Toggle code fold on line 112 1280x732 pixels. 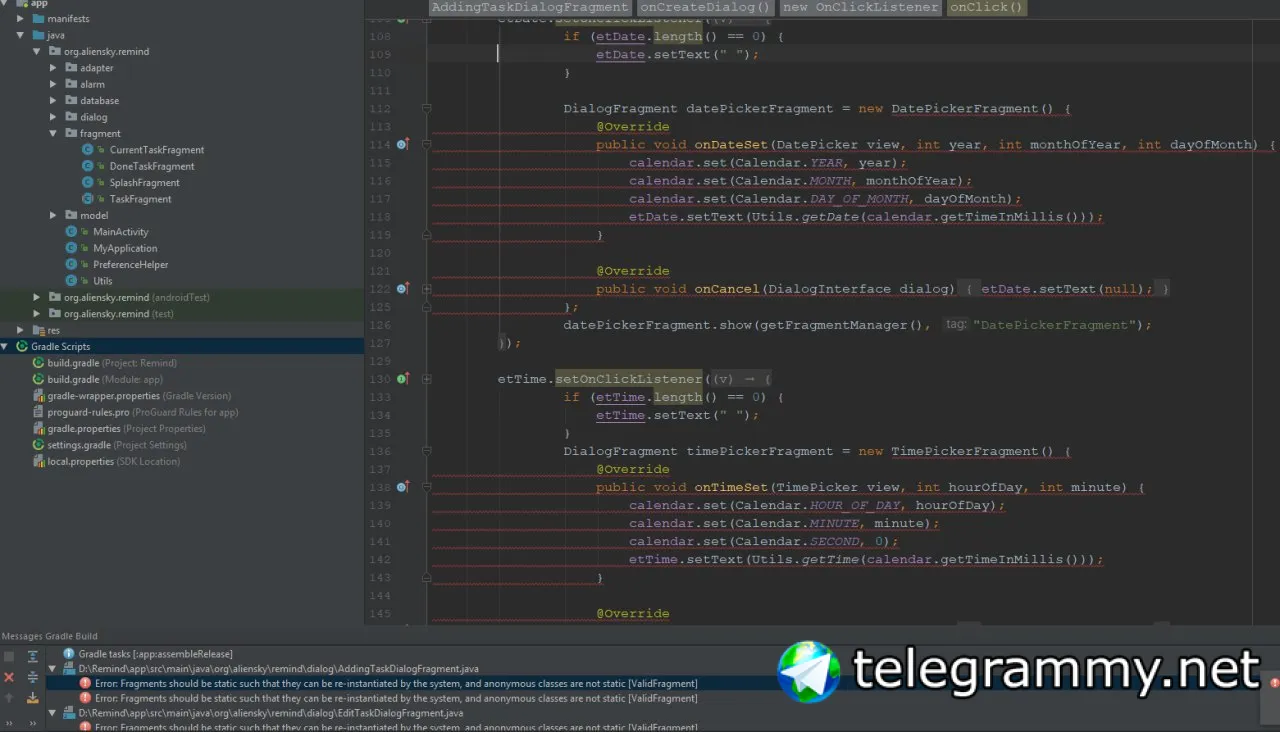[x=426, y=109]
